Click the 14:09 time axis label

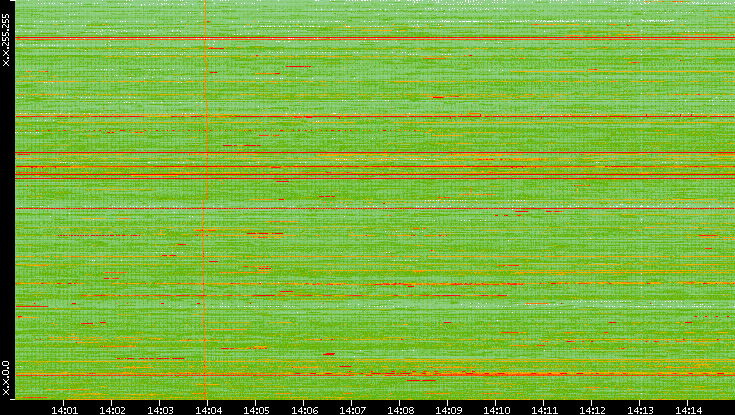point(448,410)
